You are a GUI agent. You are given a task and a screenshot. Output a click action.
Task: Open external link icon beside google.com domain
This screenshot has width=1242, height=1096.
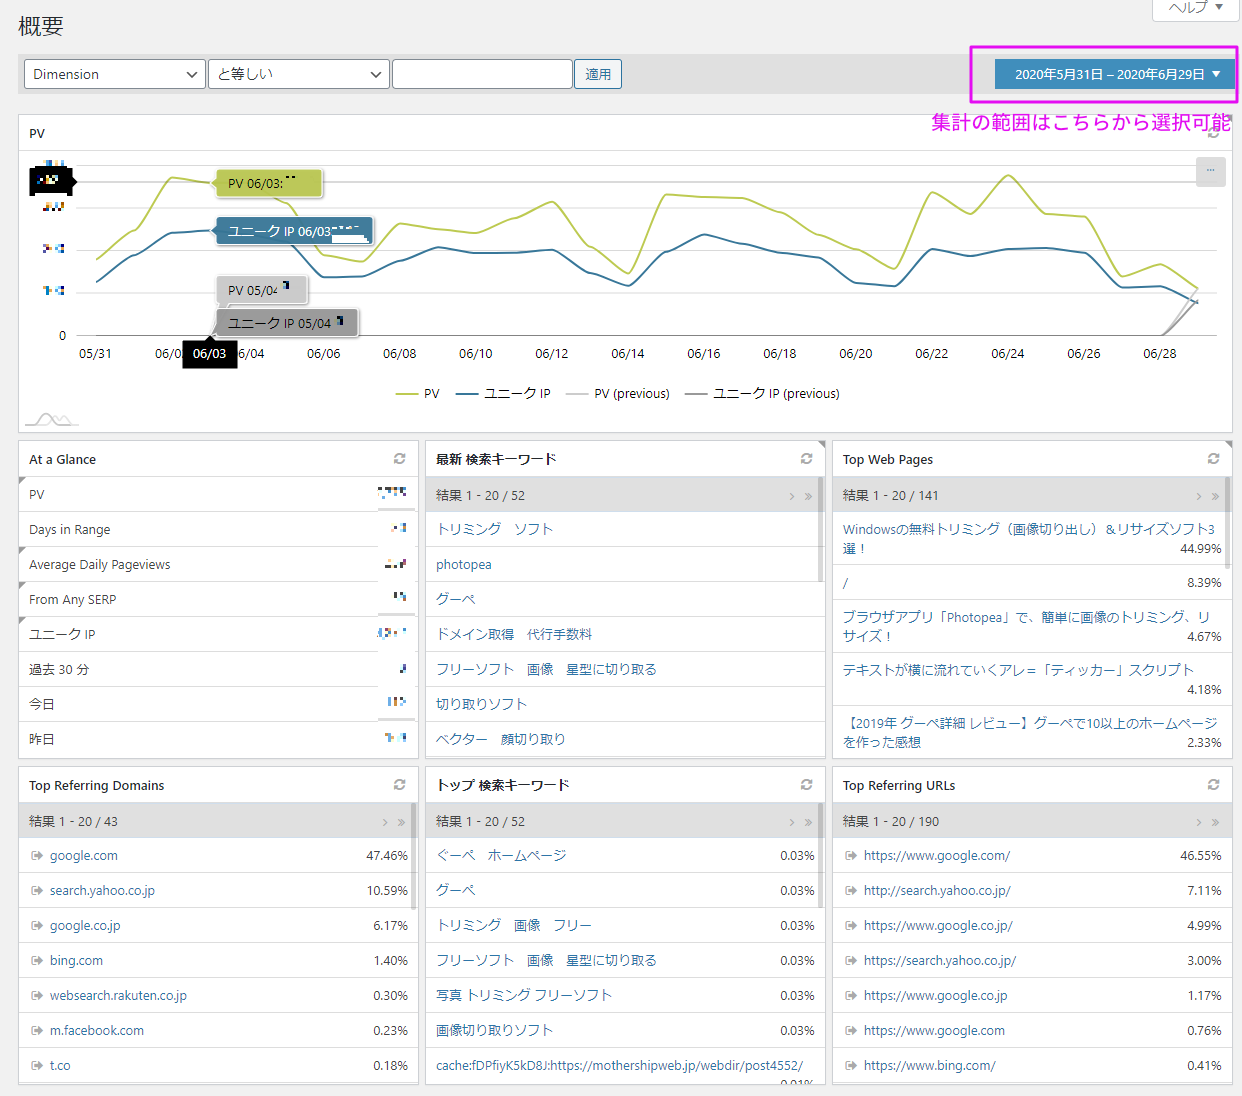coord(37,856)
